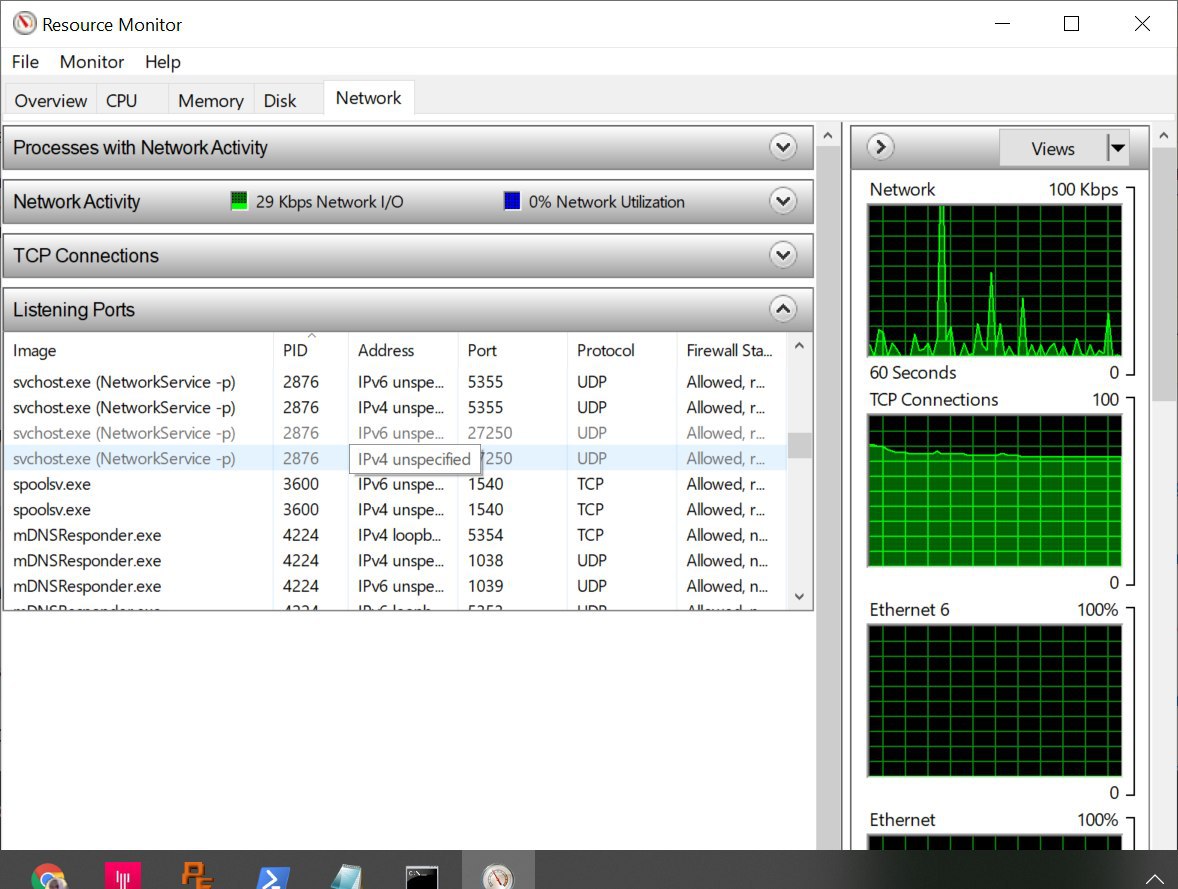Expand Processes with Network Activity section

point(783,147)
